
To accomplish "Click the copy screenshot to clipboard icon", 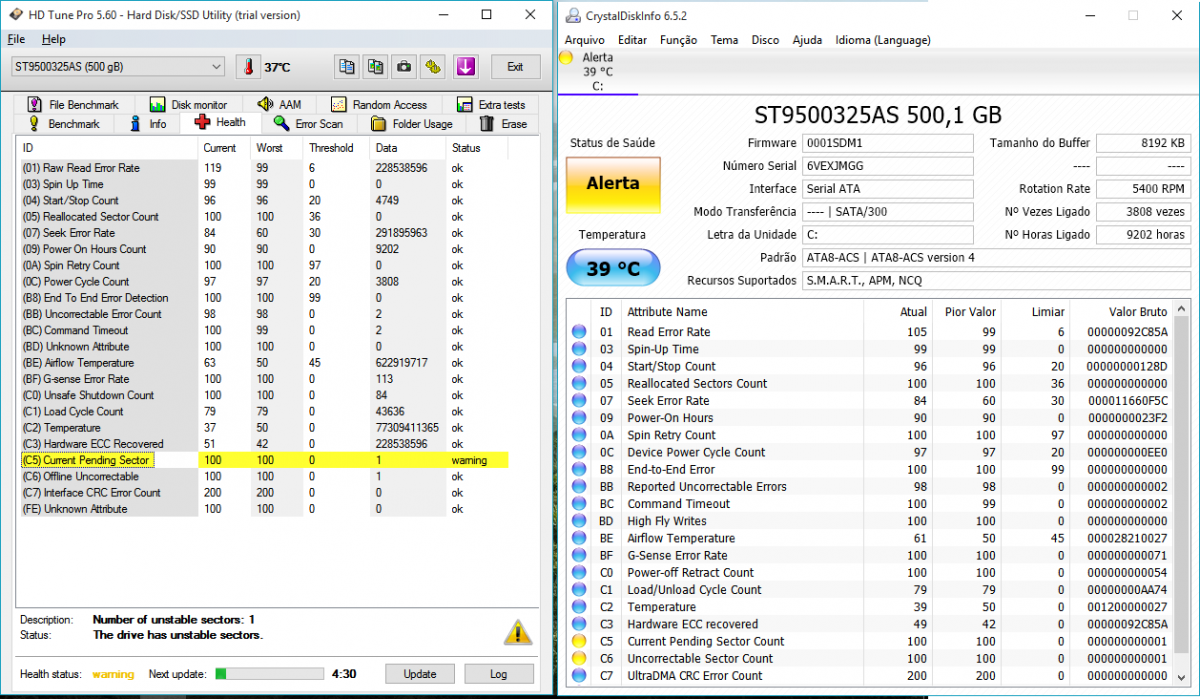I will click(375, 67).
